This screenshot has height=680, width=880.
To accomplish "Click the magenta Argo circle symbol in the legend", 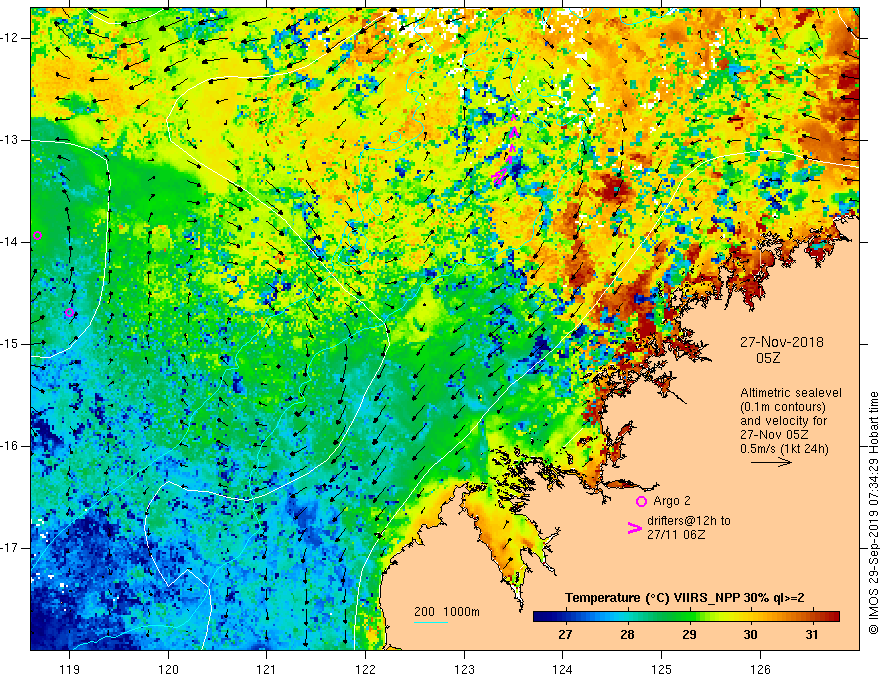I will coord(641,502).
